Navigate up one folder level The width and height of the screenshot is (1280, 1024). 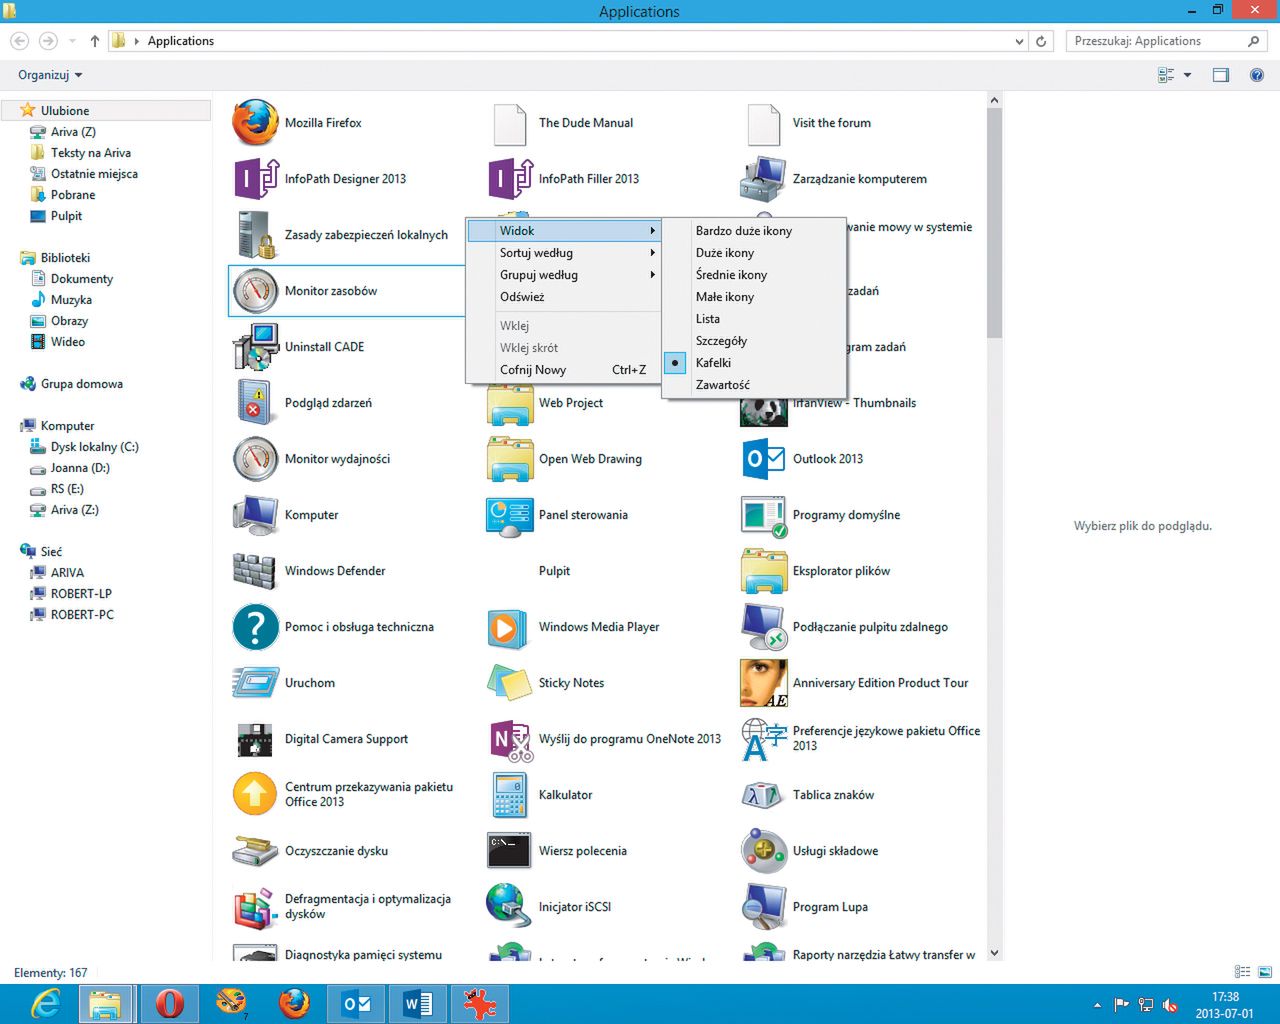(x=95, y=41)
